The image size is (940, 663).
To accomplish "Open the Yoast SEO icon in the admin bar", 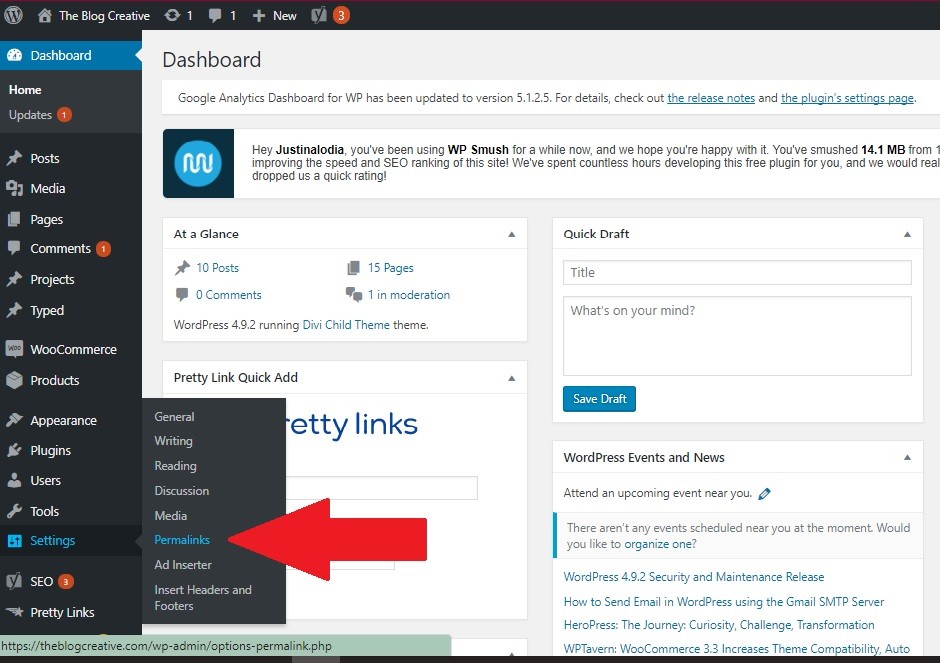I will click(319, 15).
